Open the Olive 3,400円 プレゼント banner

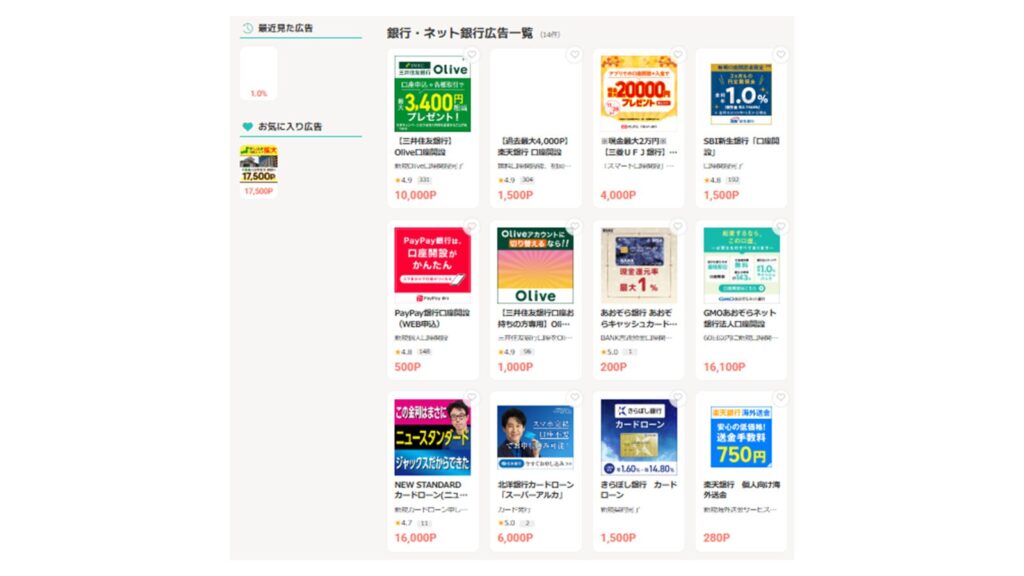pos(432,93)
